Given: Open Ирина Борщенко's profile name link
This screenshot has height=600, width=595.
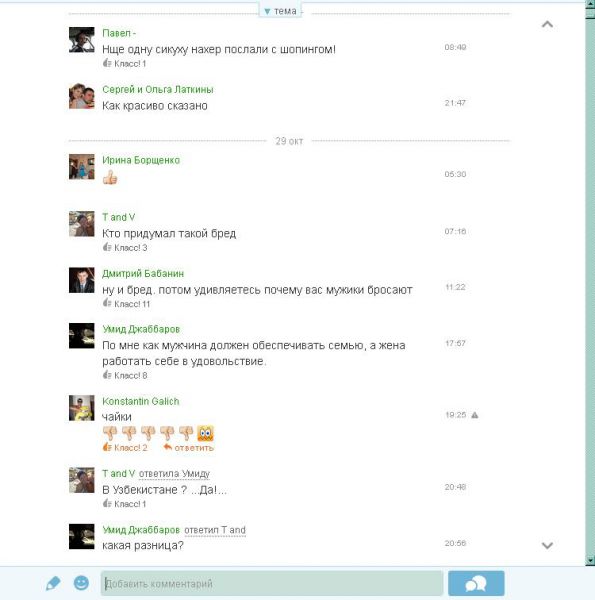Looking at the screenshot, I should [x=141, y=160].
